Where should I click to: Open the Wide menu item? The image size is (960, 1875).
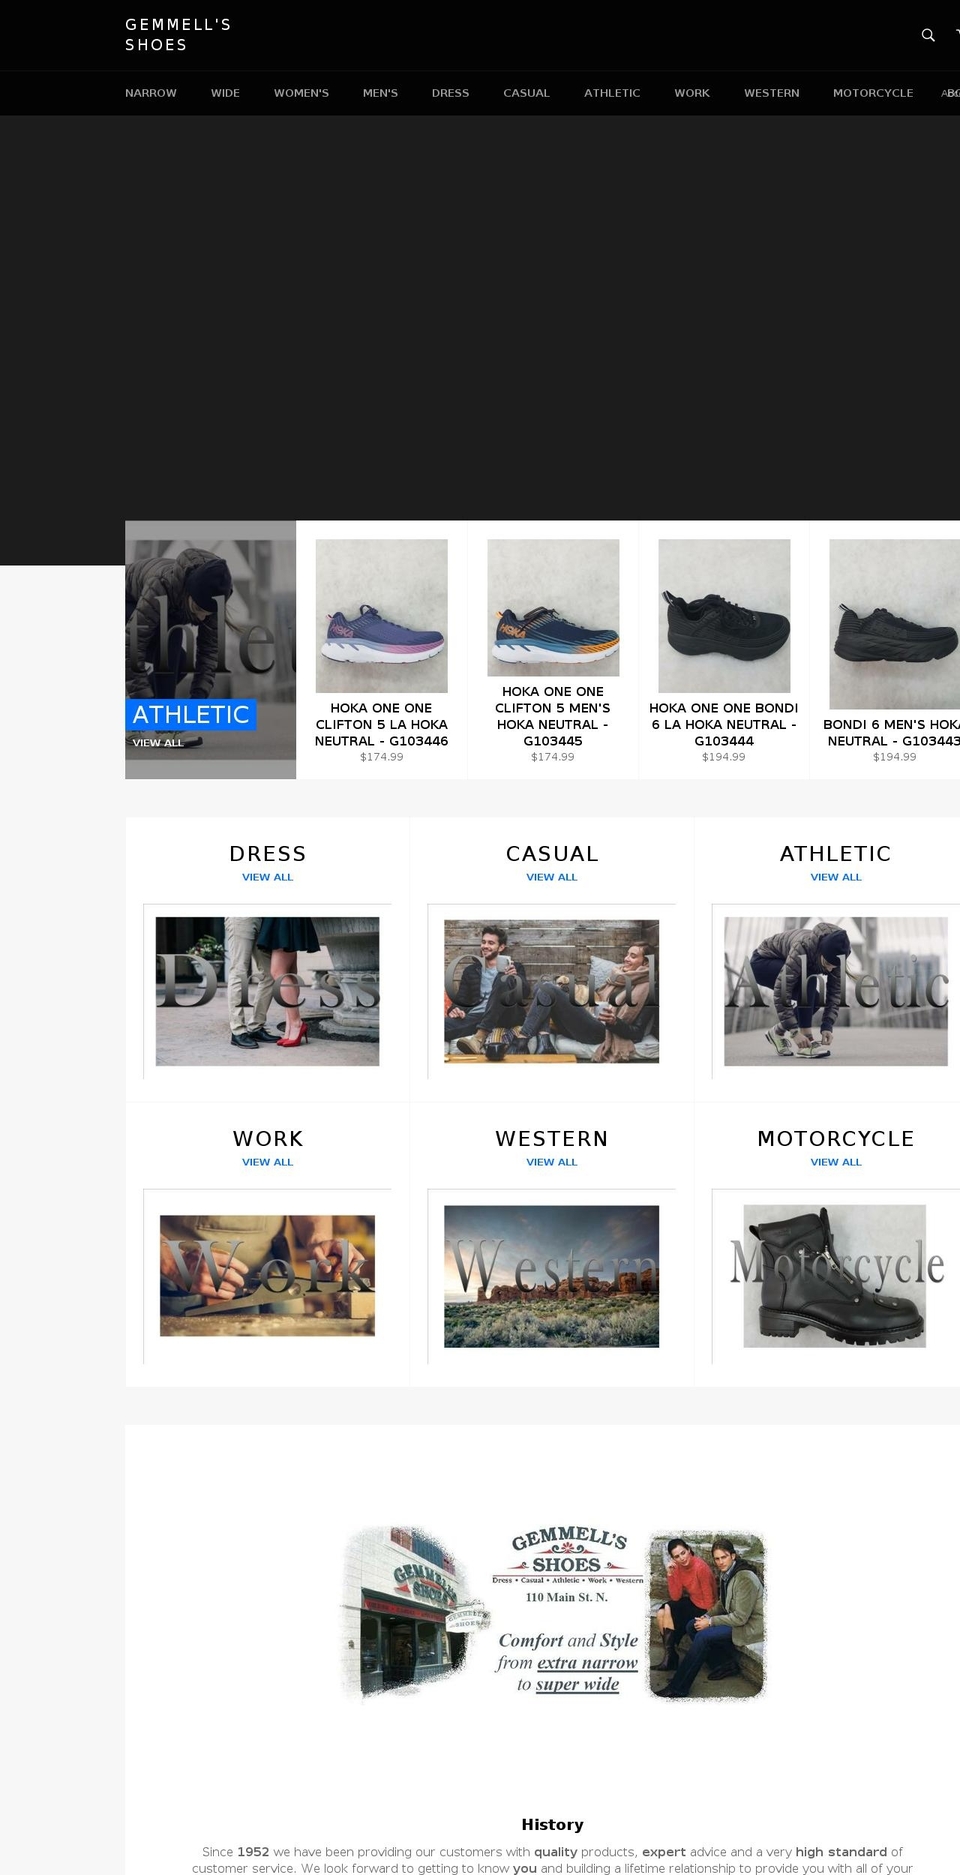[225, 93]
